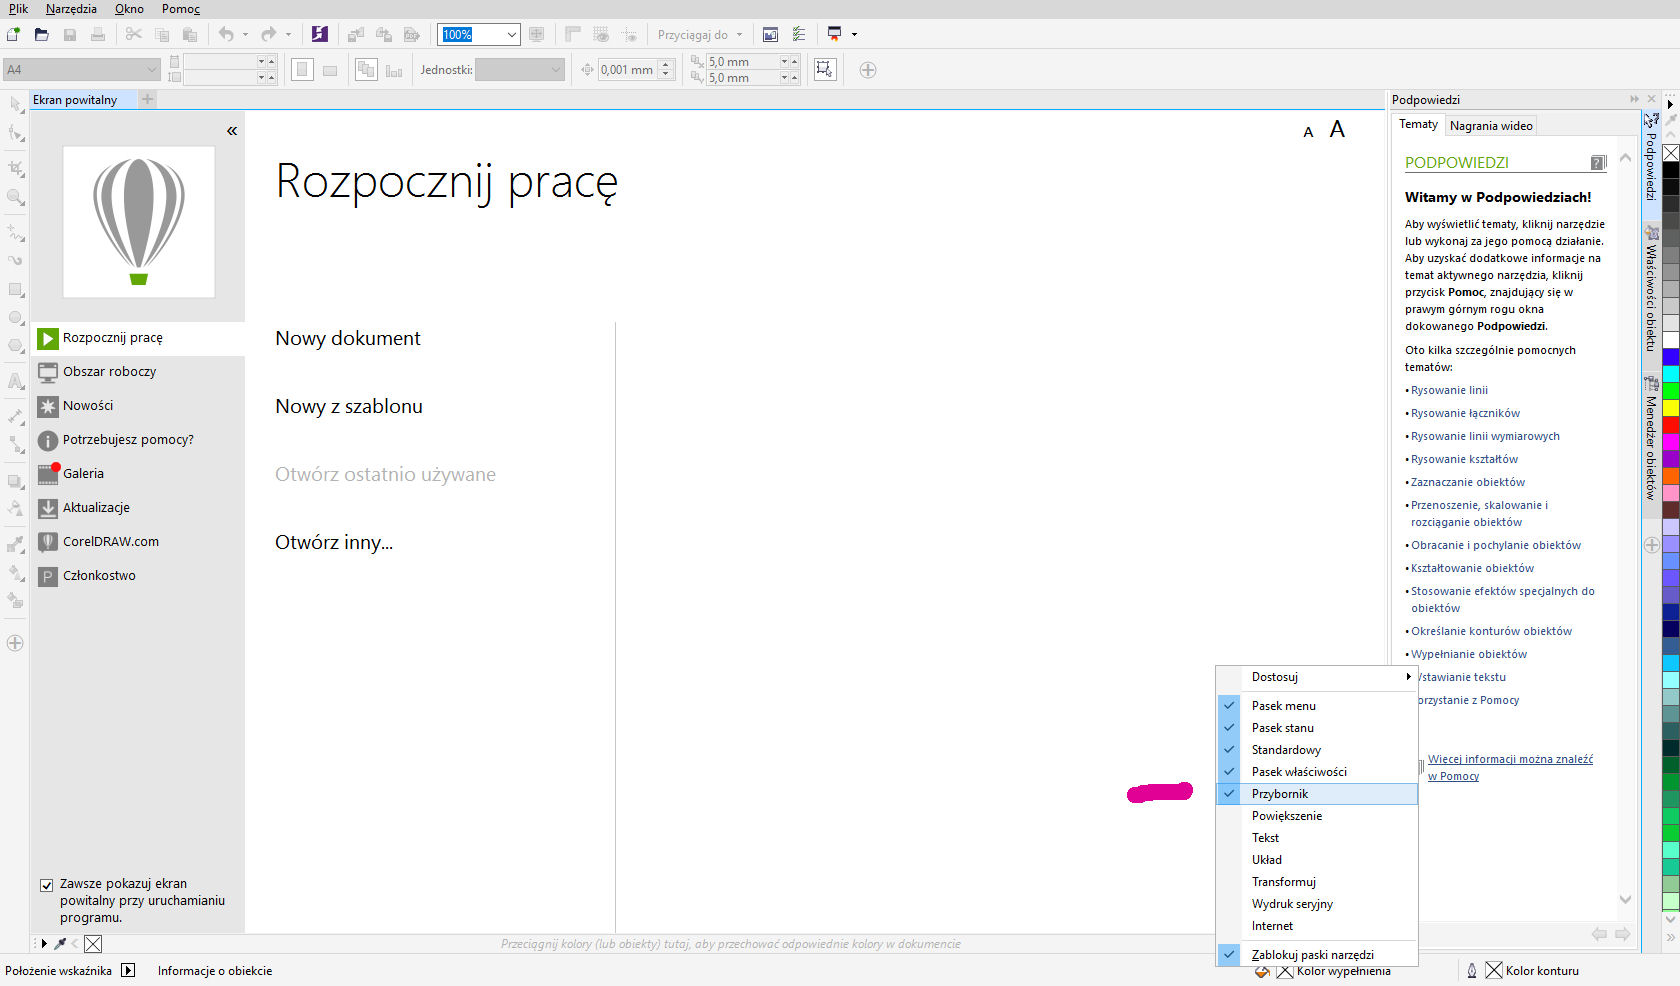This screenshot has width=1680, height=986.
Task: Collapse the welcome sidebar with double chevron
Action: [232, 131]
